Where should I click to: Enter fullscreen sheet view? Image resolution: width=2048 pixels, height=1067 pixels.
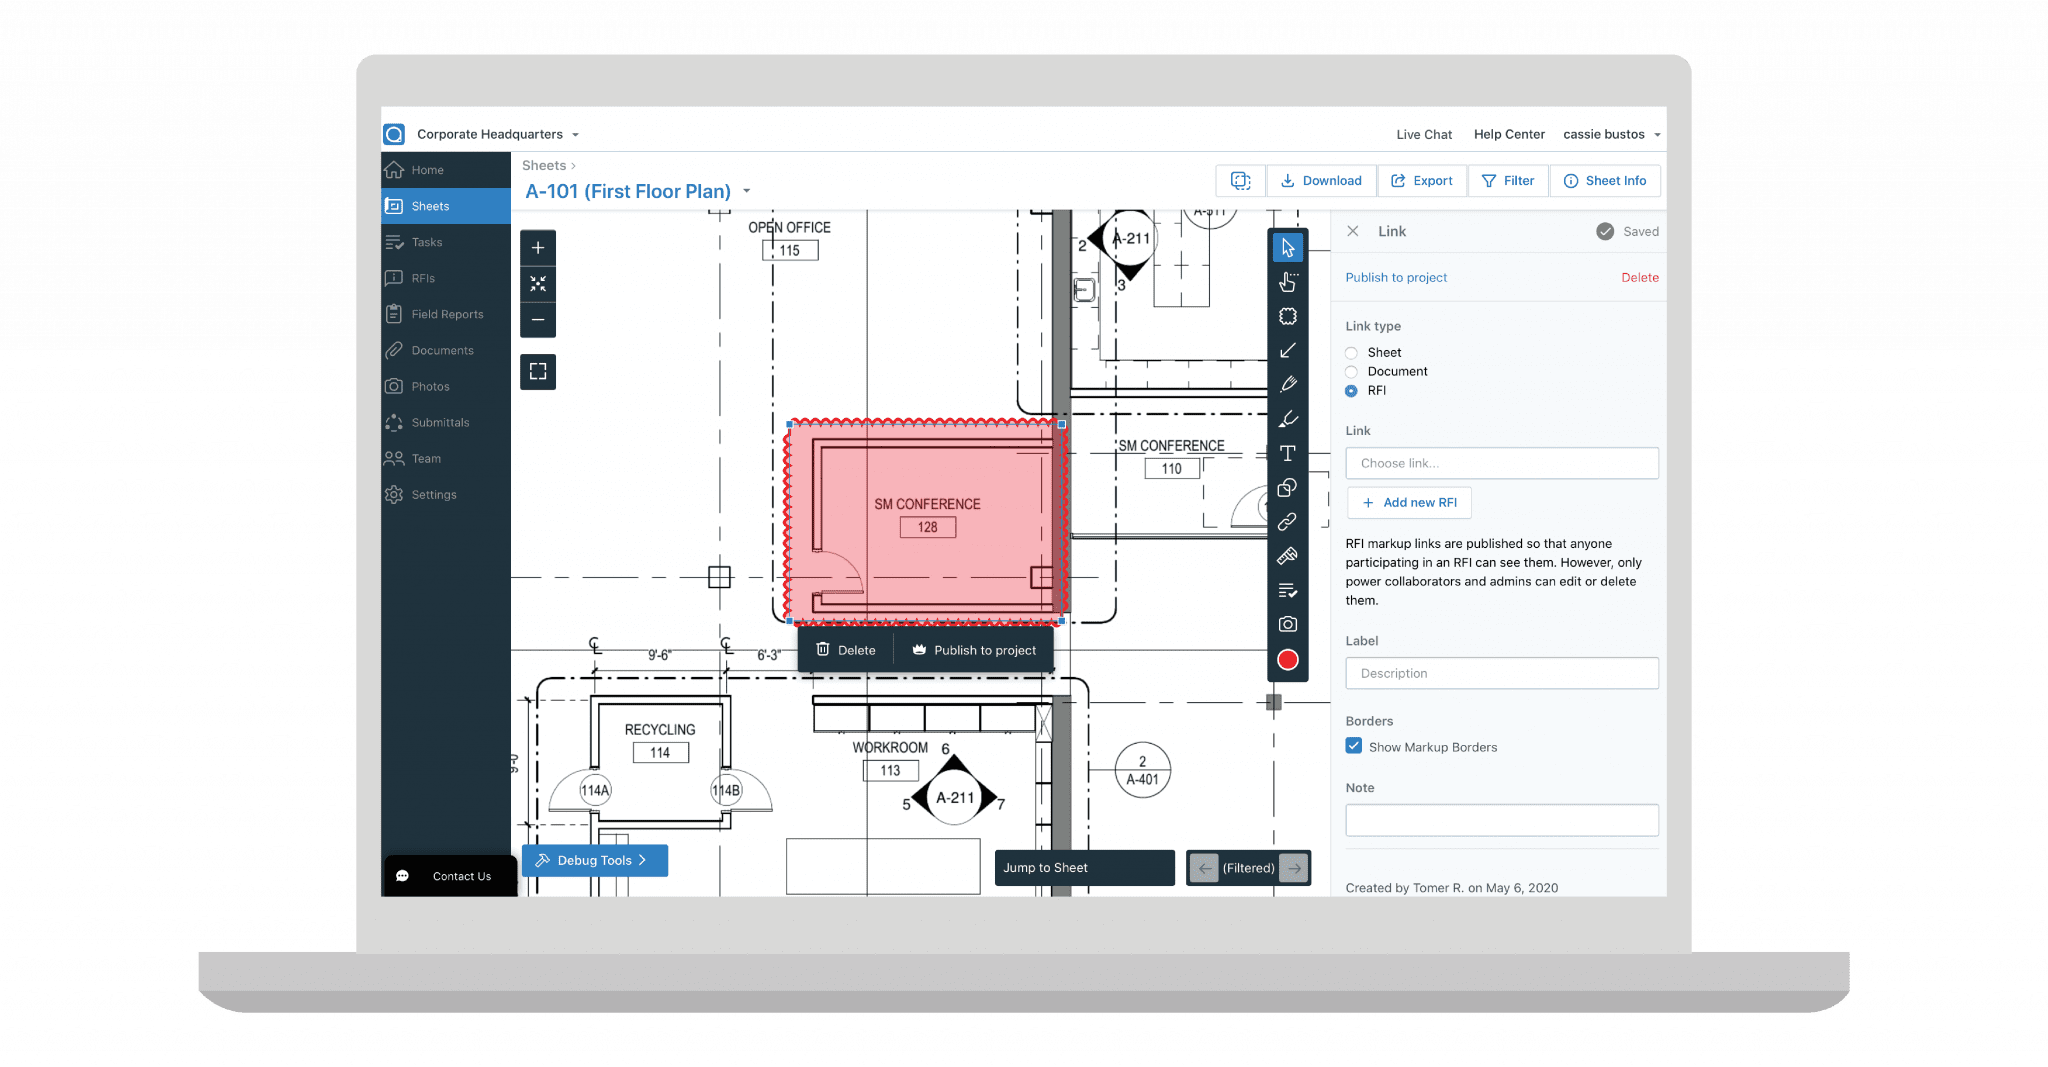pos(538,372)
